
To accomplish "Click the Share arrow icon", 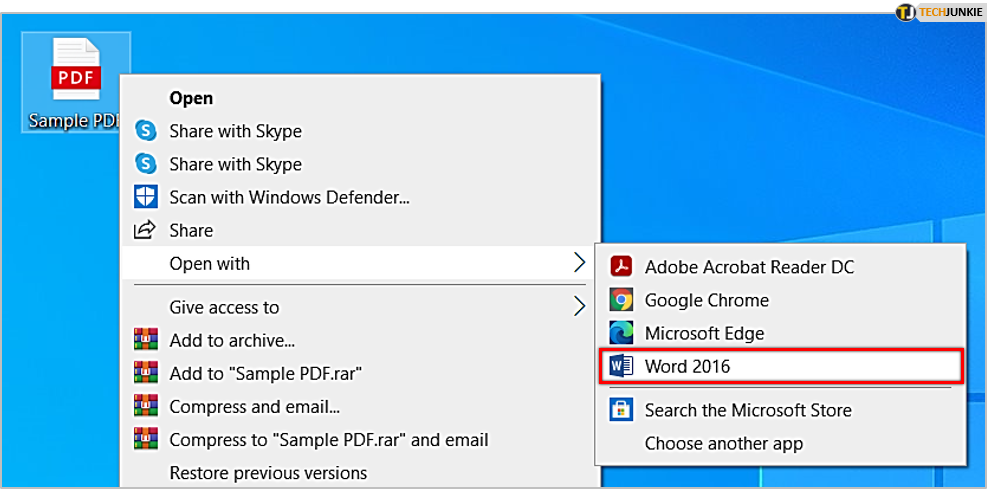I will (146, 230).
